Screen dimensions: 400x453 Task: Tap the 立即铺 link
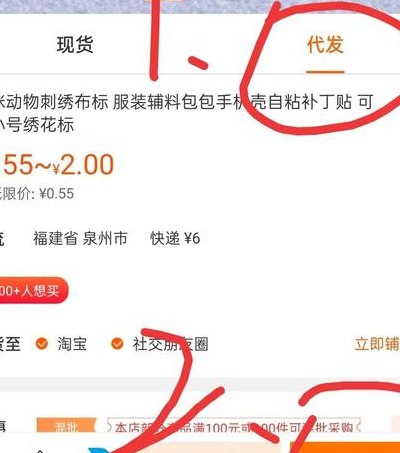point(377,344)
